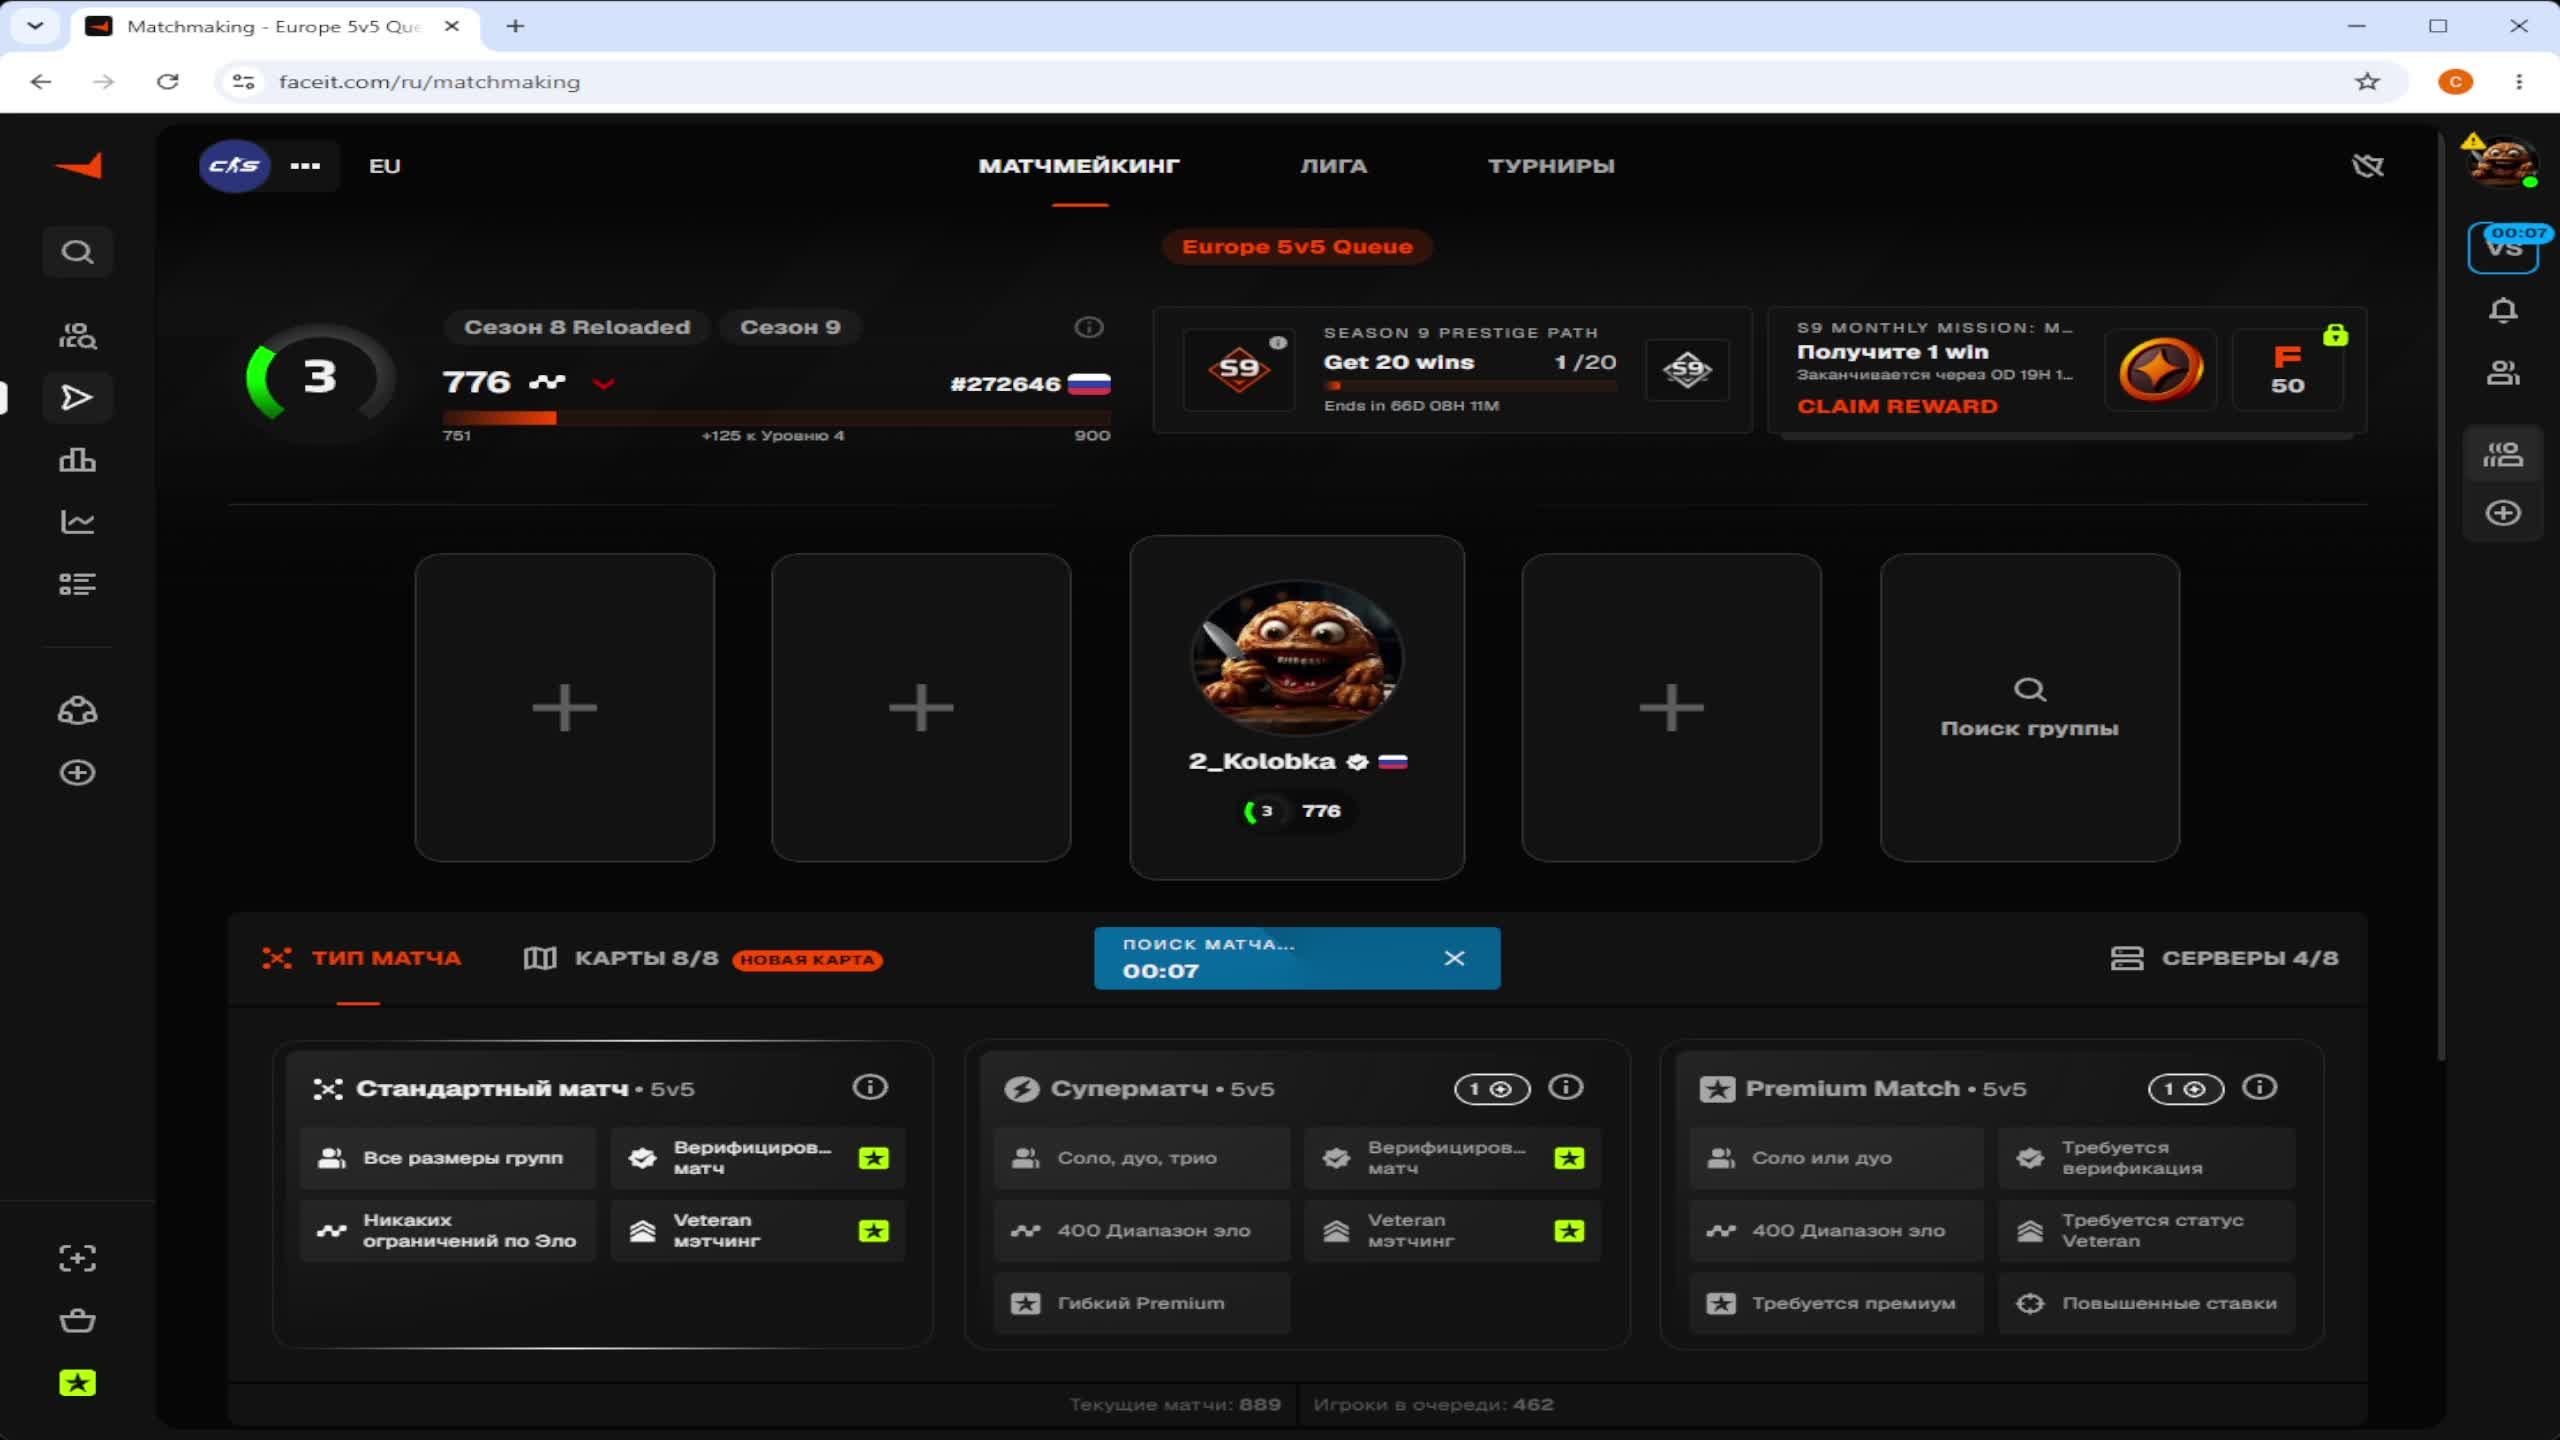This screenshot has width=2560, height=1440.
Task: Open the search icon in left sidebar
Action: tap(77, 252)
